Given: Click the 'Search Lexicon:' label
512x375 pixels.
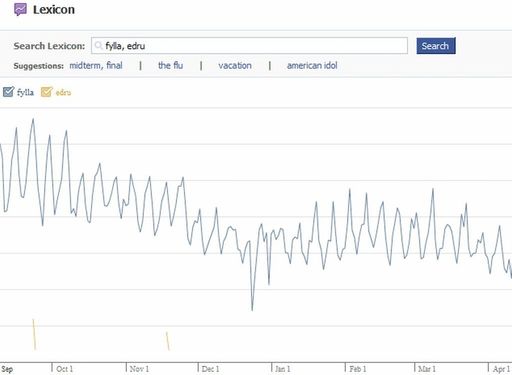Looking at the screenshot, I should click(49, 46).
